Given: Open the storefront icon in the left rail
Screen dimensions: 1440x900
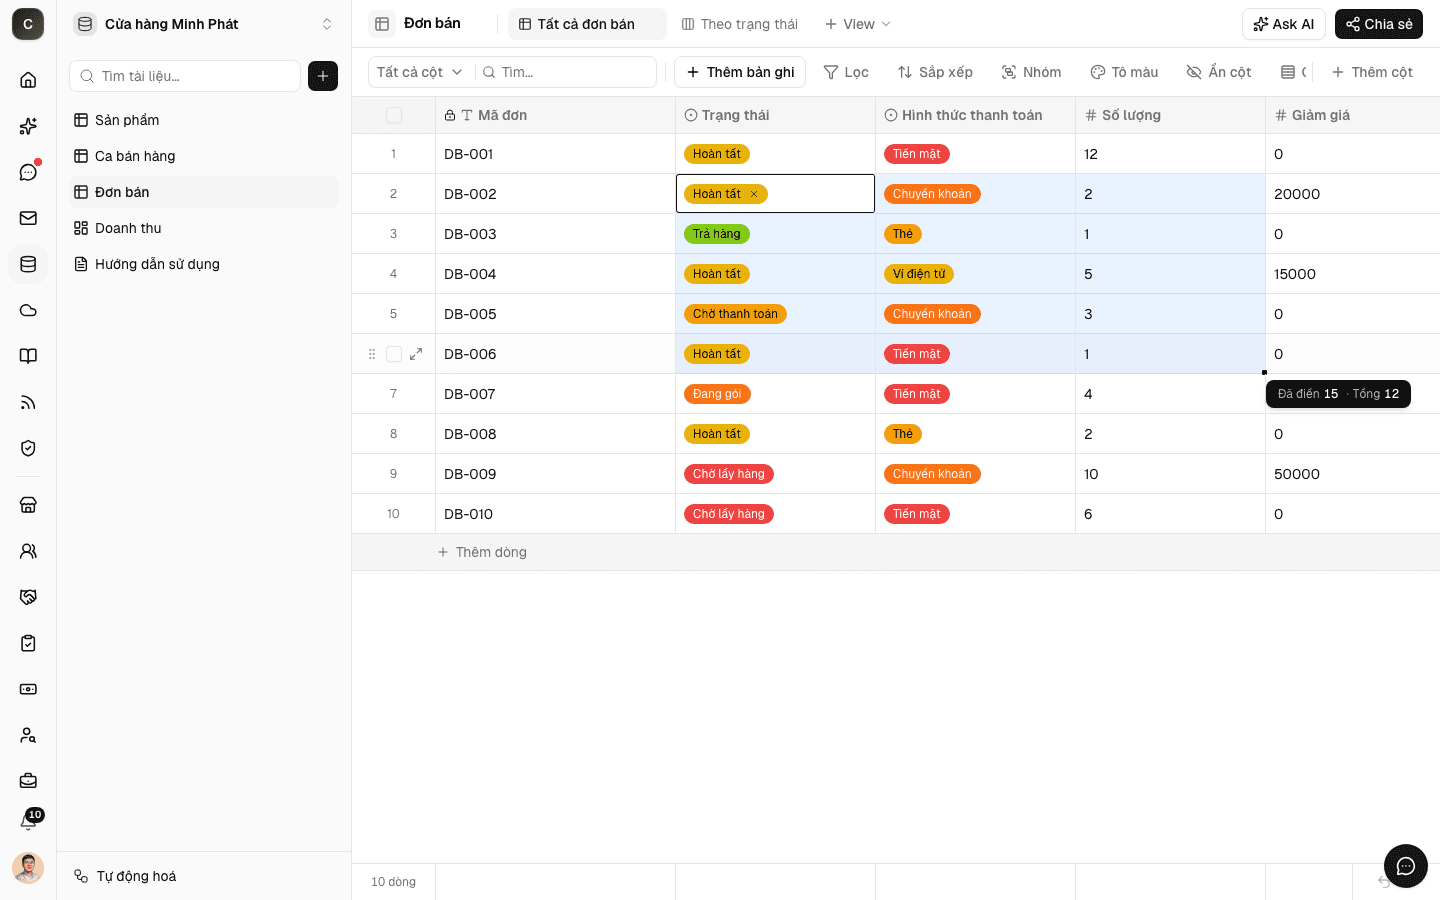Looking at the screenshot, I should [x=28, y=505].
